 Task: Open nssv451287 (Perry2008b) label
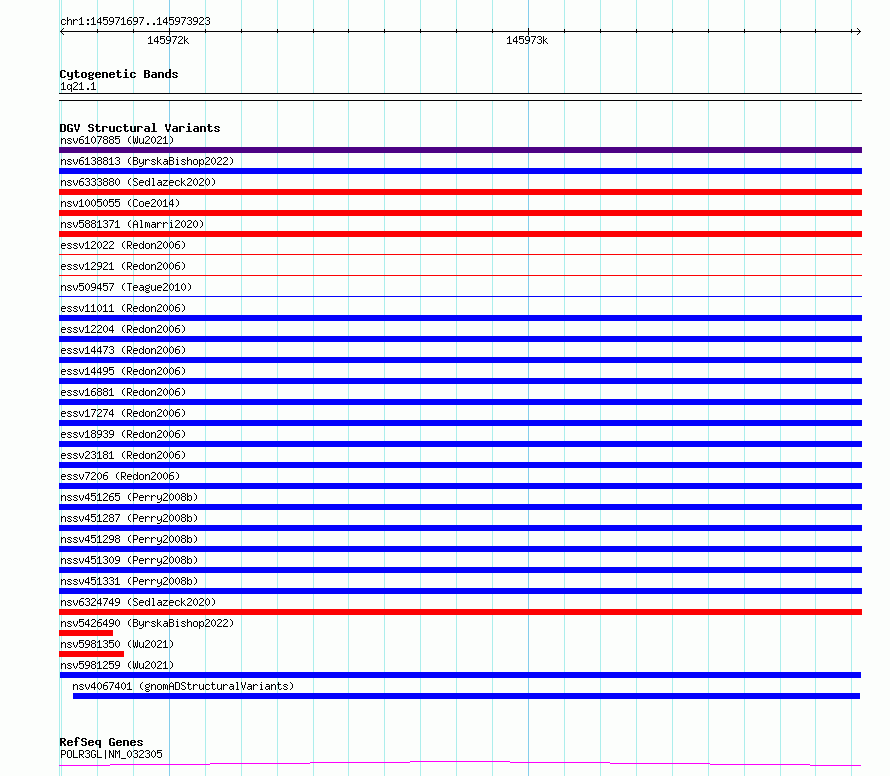coord(129,518)
